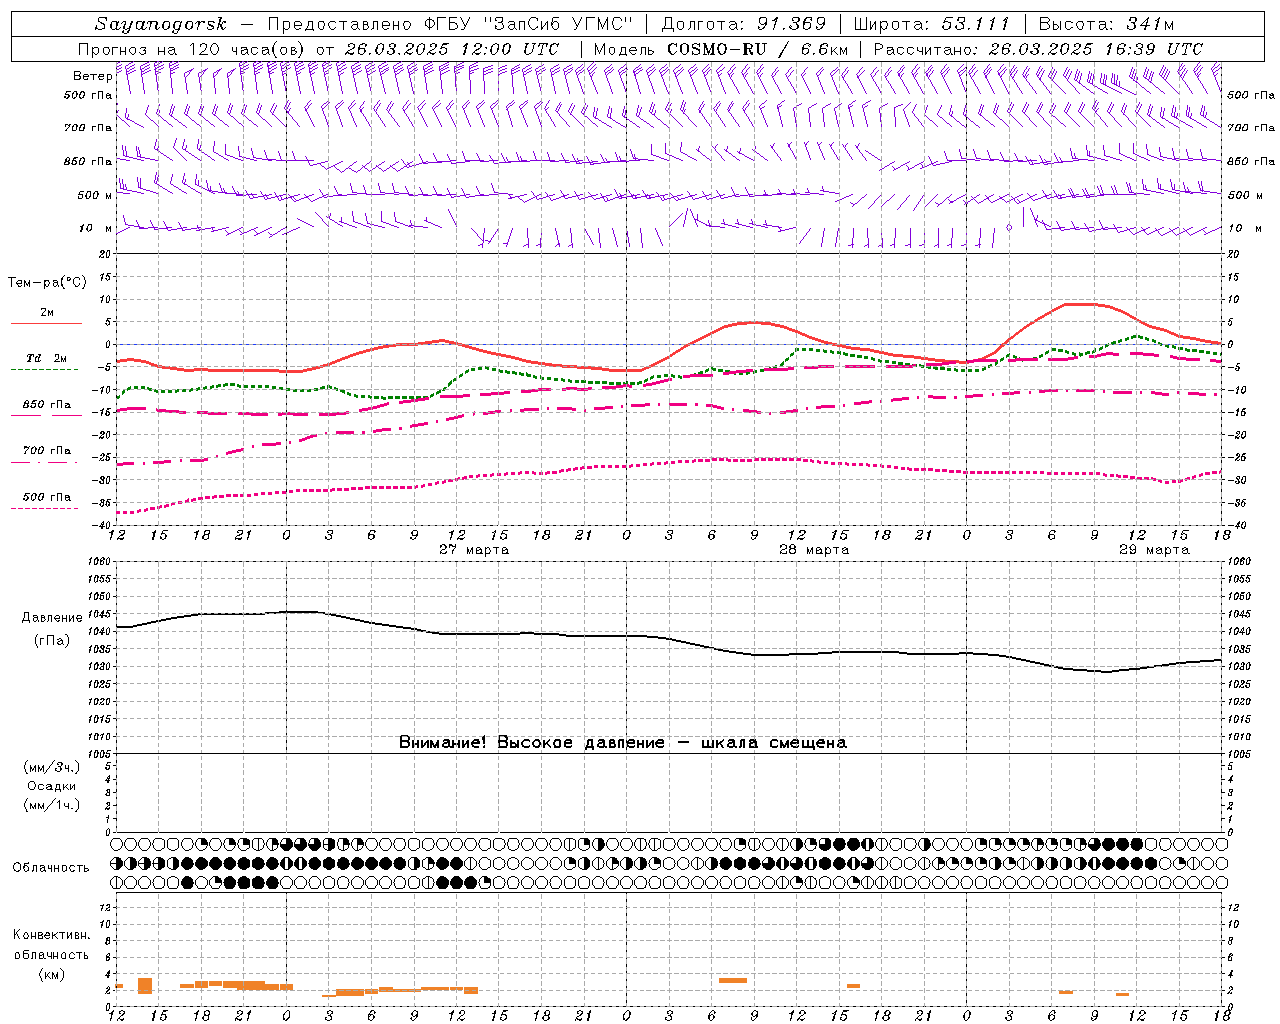The width and height of the screenshot is (1280, 1024).
Task: Click the Облачность cloudiness row label
Action: pos(51,868)
